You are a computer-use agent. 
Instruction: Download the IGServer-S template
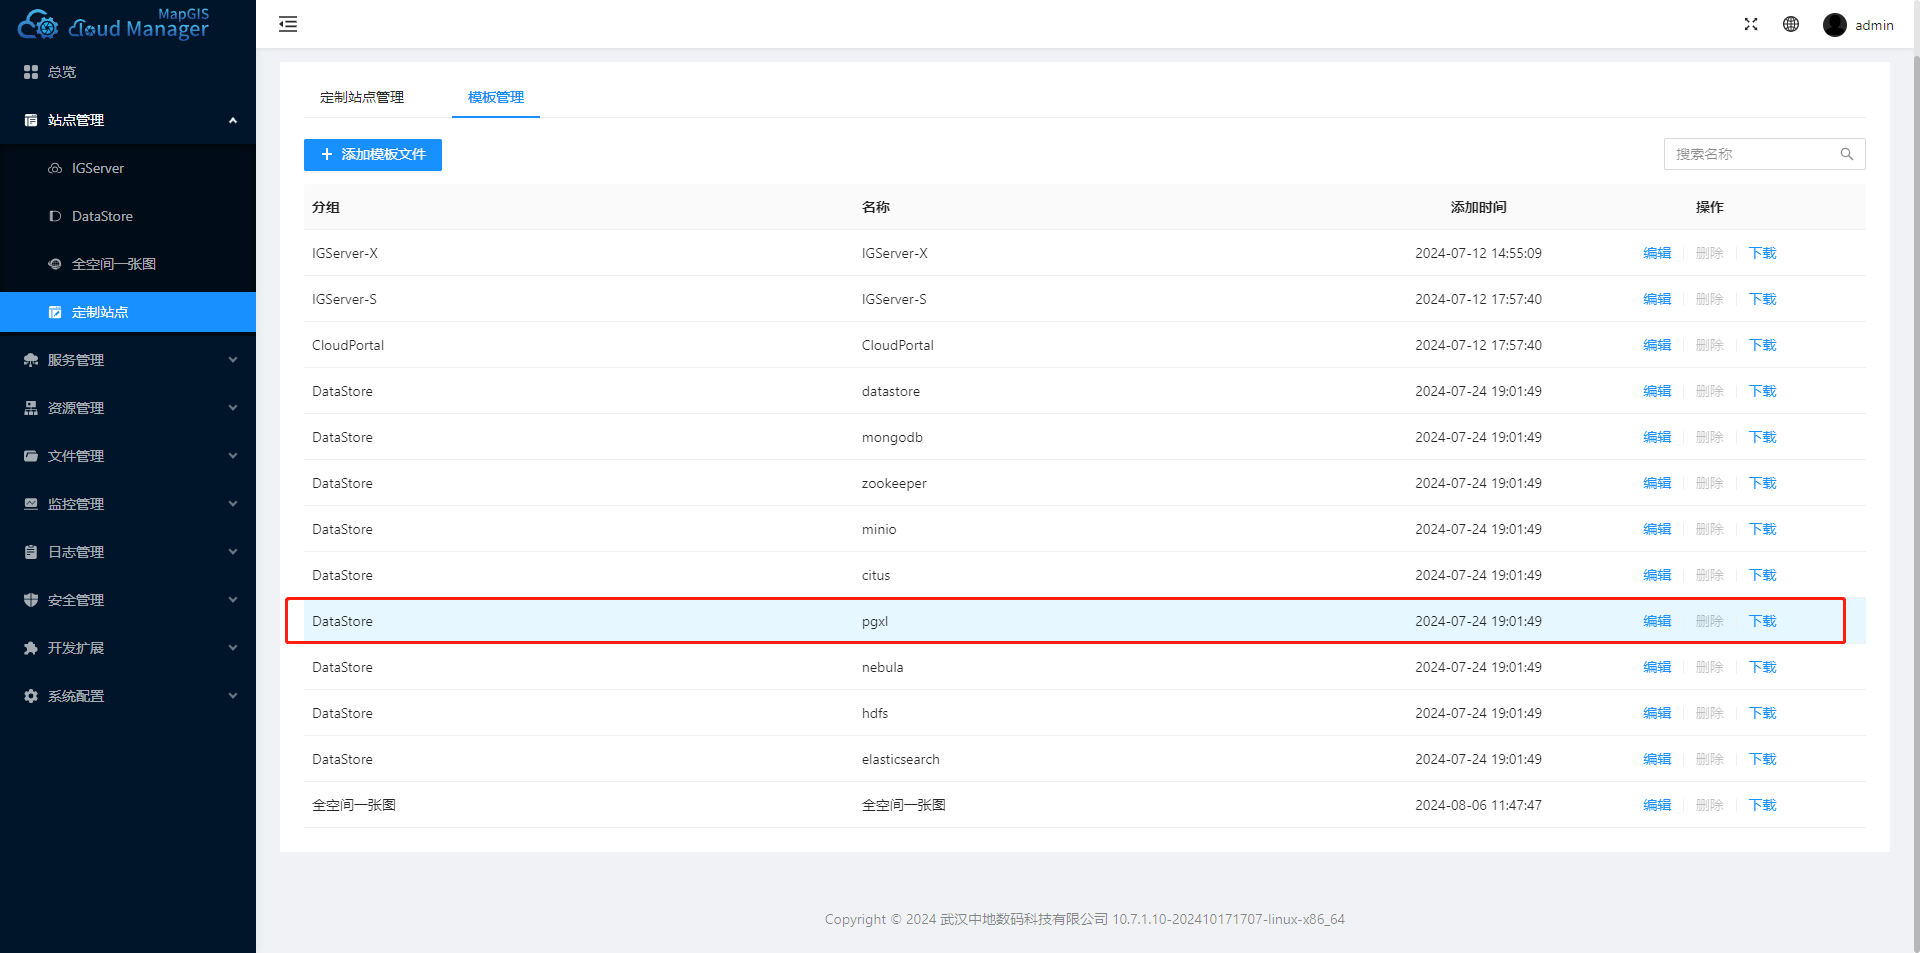(1762, 299)
